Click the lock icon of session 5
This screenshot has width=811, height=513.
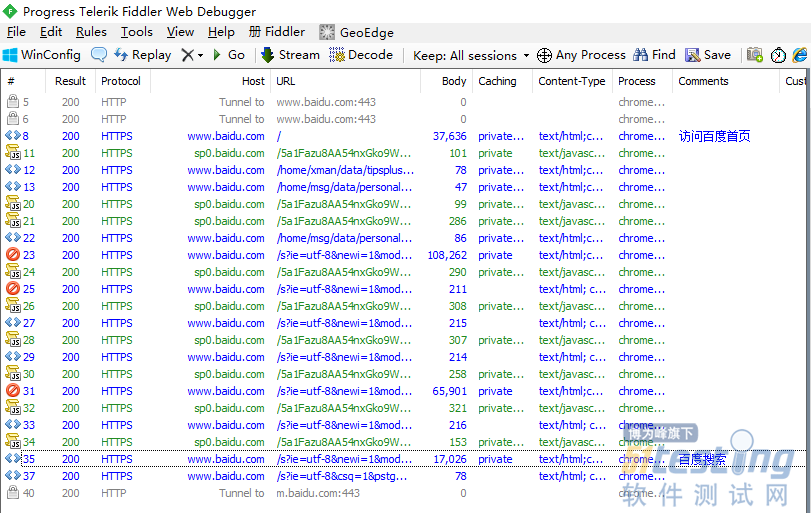point(13,101)
